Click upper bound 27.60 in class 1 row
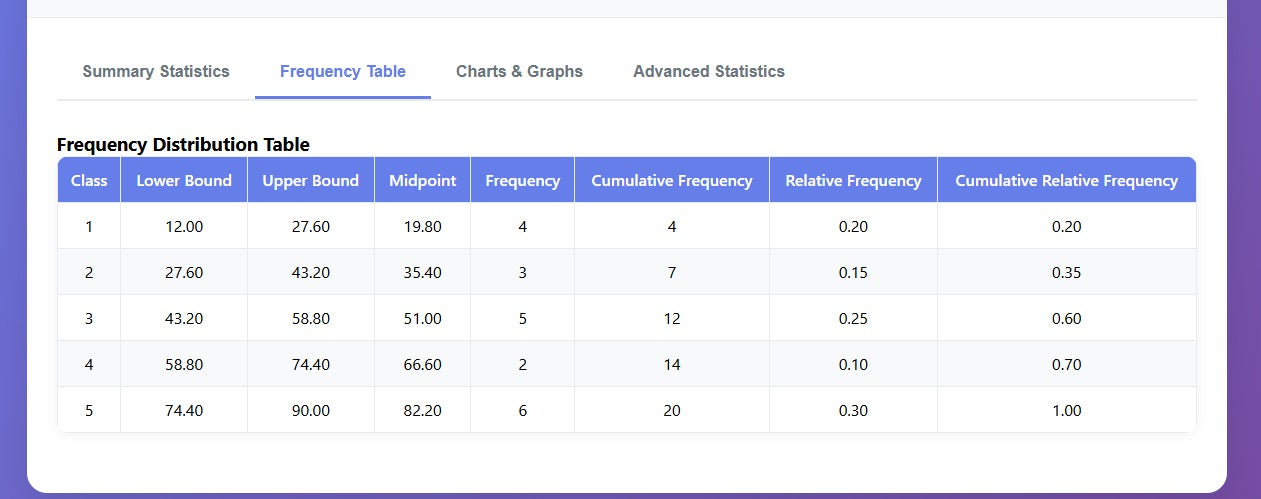1261x499 pixels. tap(311, 227)
